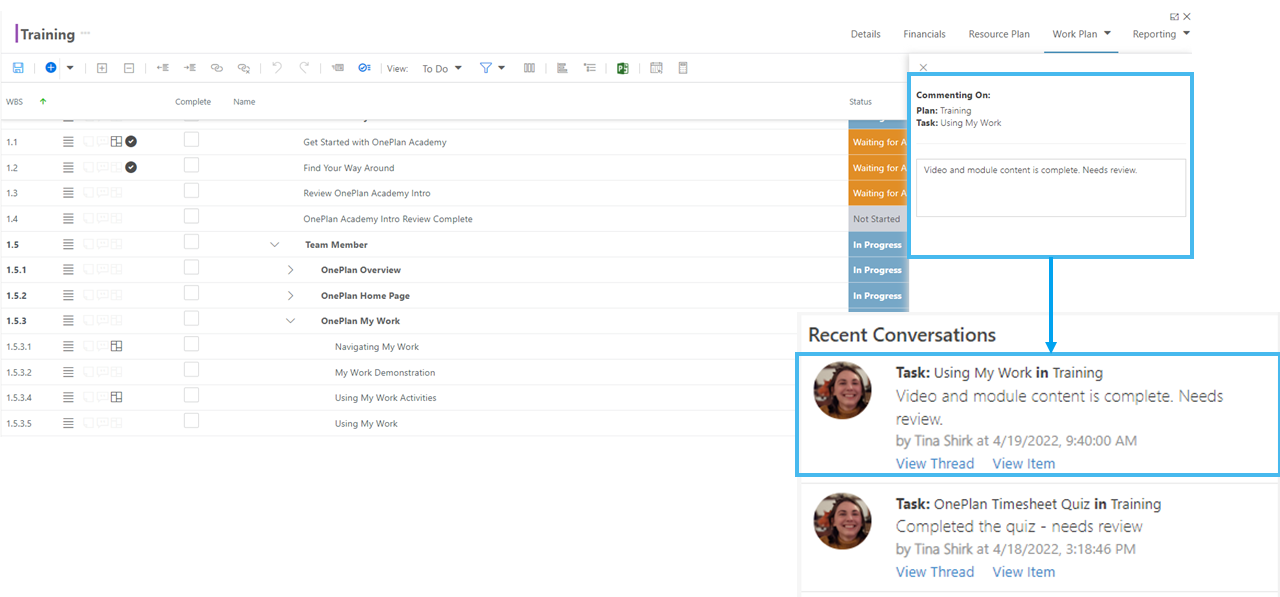Save the work plan with the floppy disk icon
This screenshot has height=597, width=1280.
18,68
